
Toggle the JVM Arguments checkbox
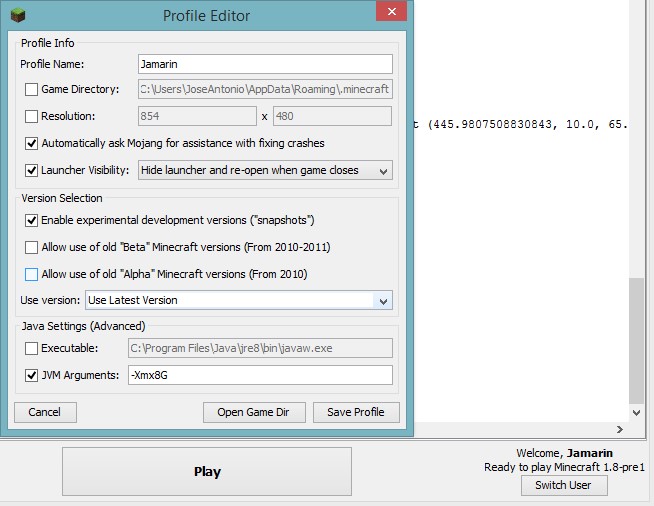point(31,375)
